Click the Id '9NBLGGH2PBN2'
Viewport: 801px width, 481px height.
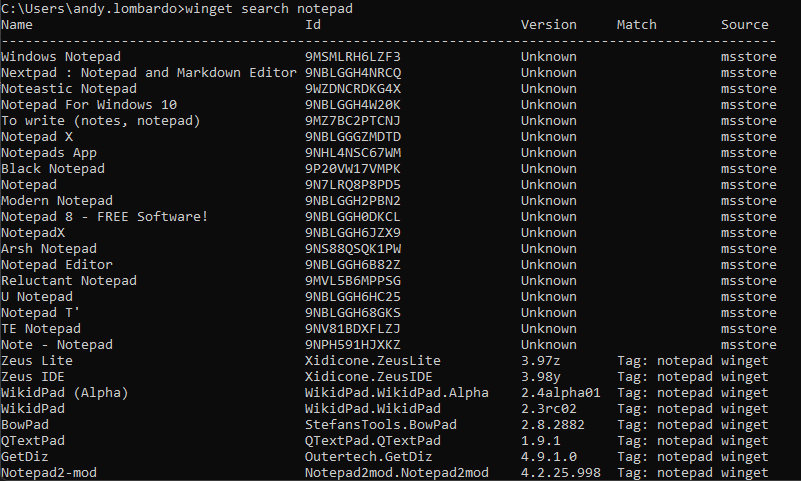click(352, 201)
